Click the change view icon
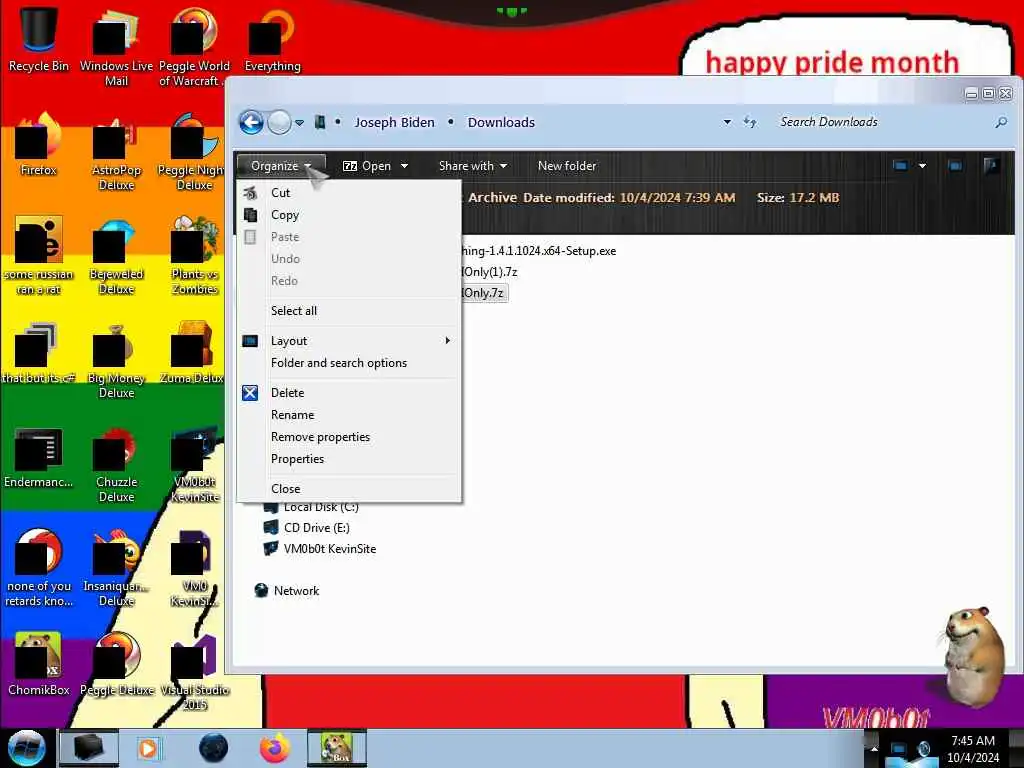 point(900,166)
